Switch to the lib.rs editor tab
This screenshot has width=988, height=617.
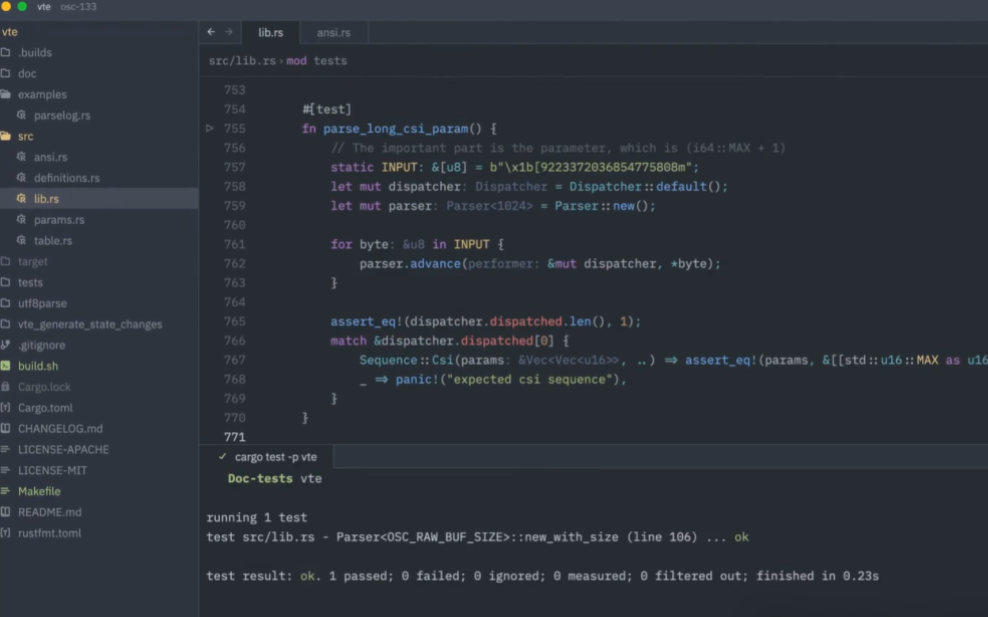[270, 32]
